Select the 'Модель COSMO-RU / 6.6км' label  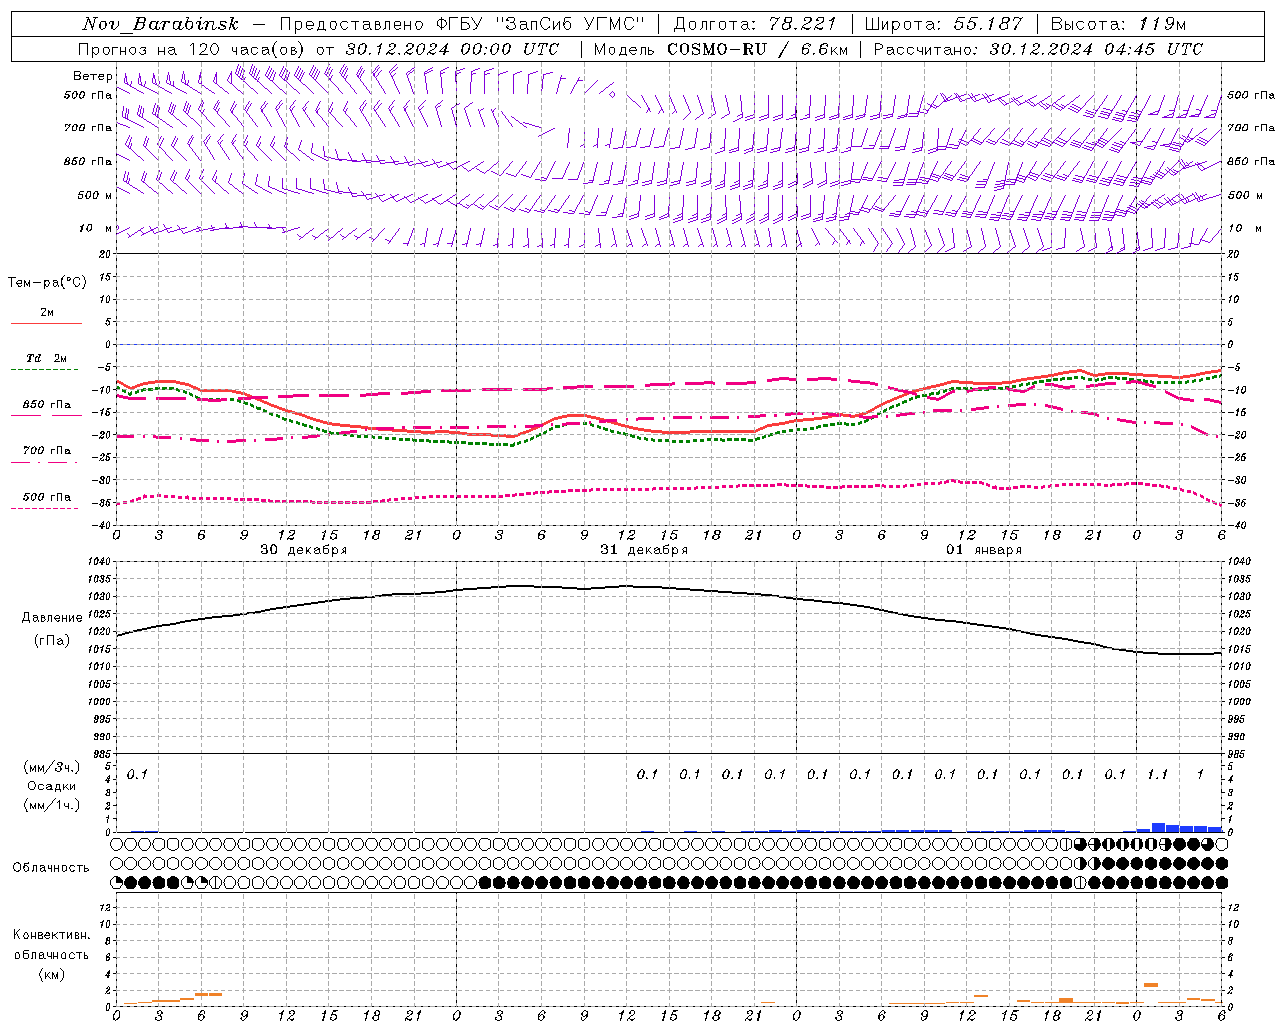point(721,49)
